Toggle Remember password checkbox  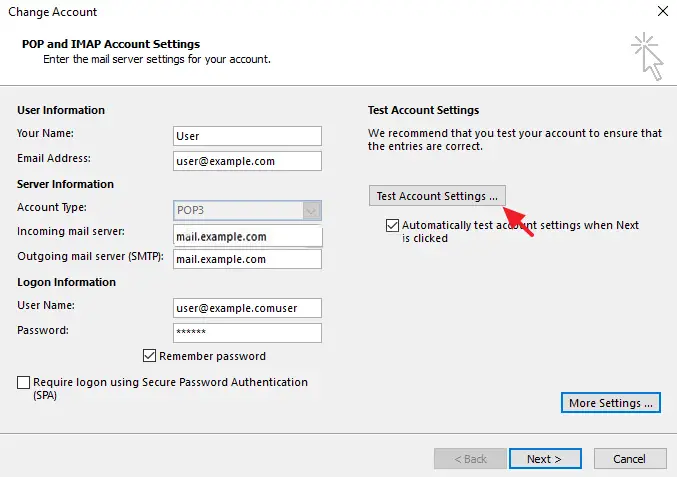tap(149, 356)
